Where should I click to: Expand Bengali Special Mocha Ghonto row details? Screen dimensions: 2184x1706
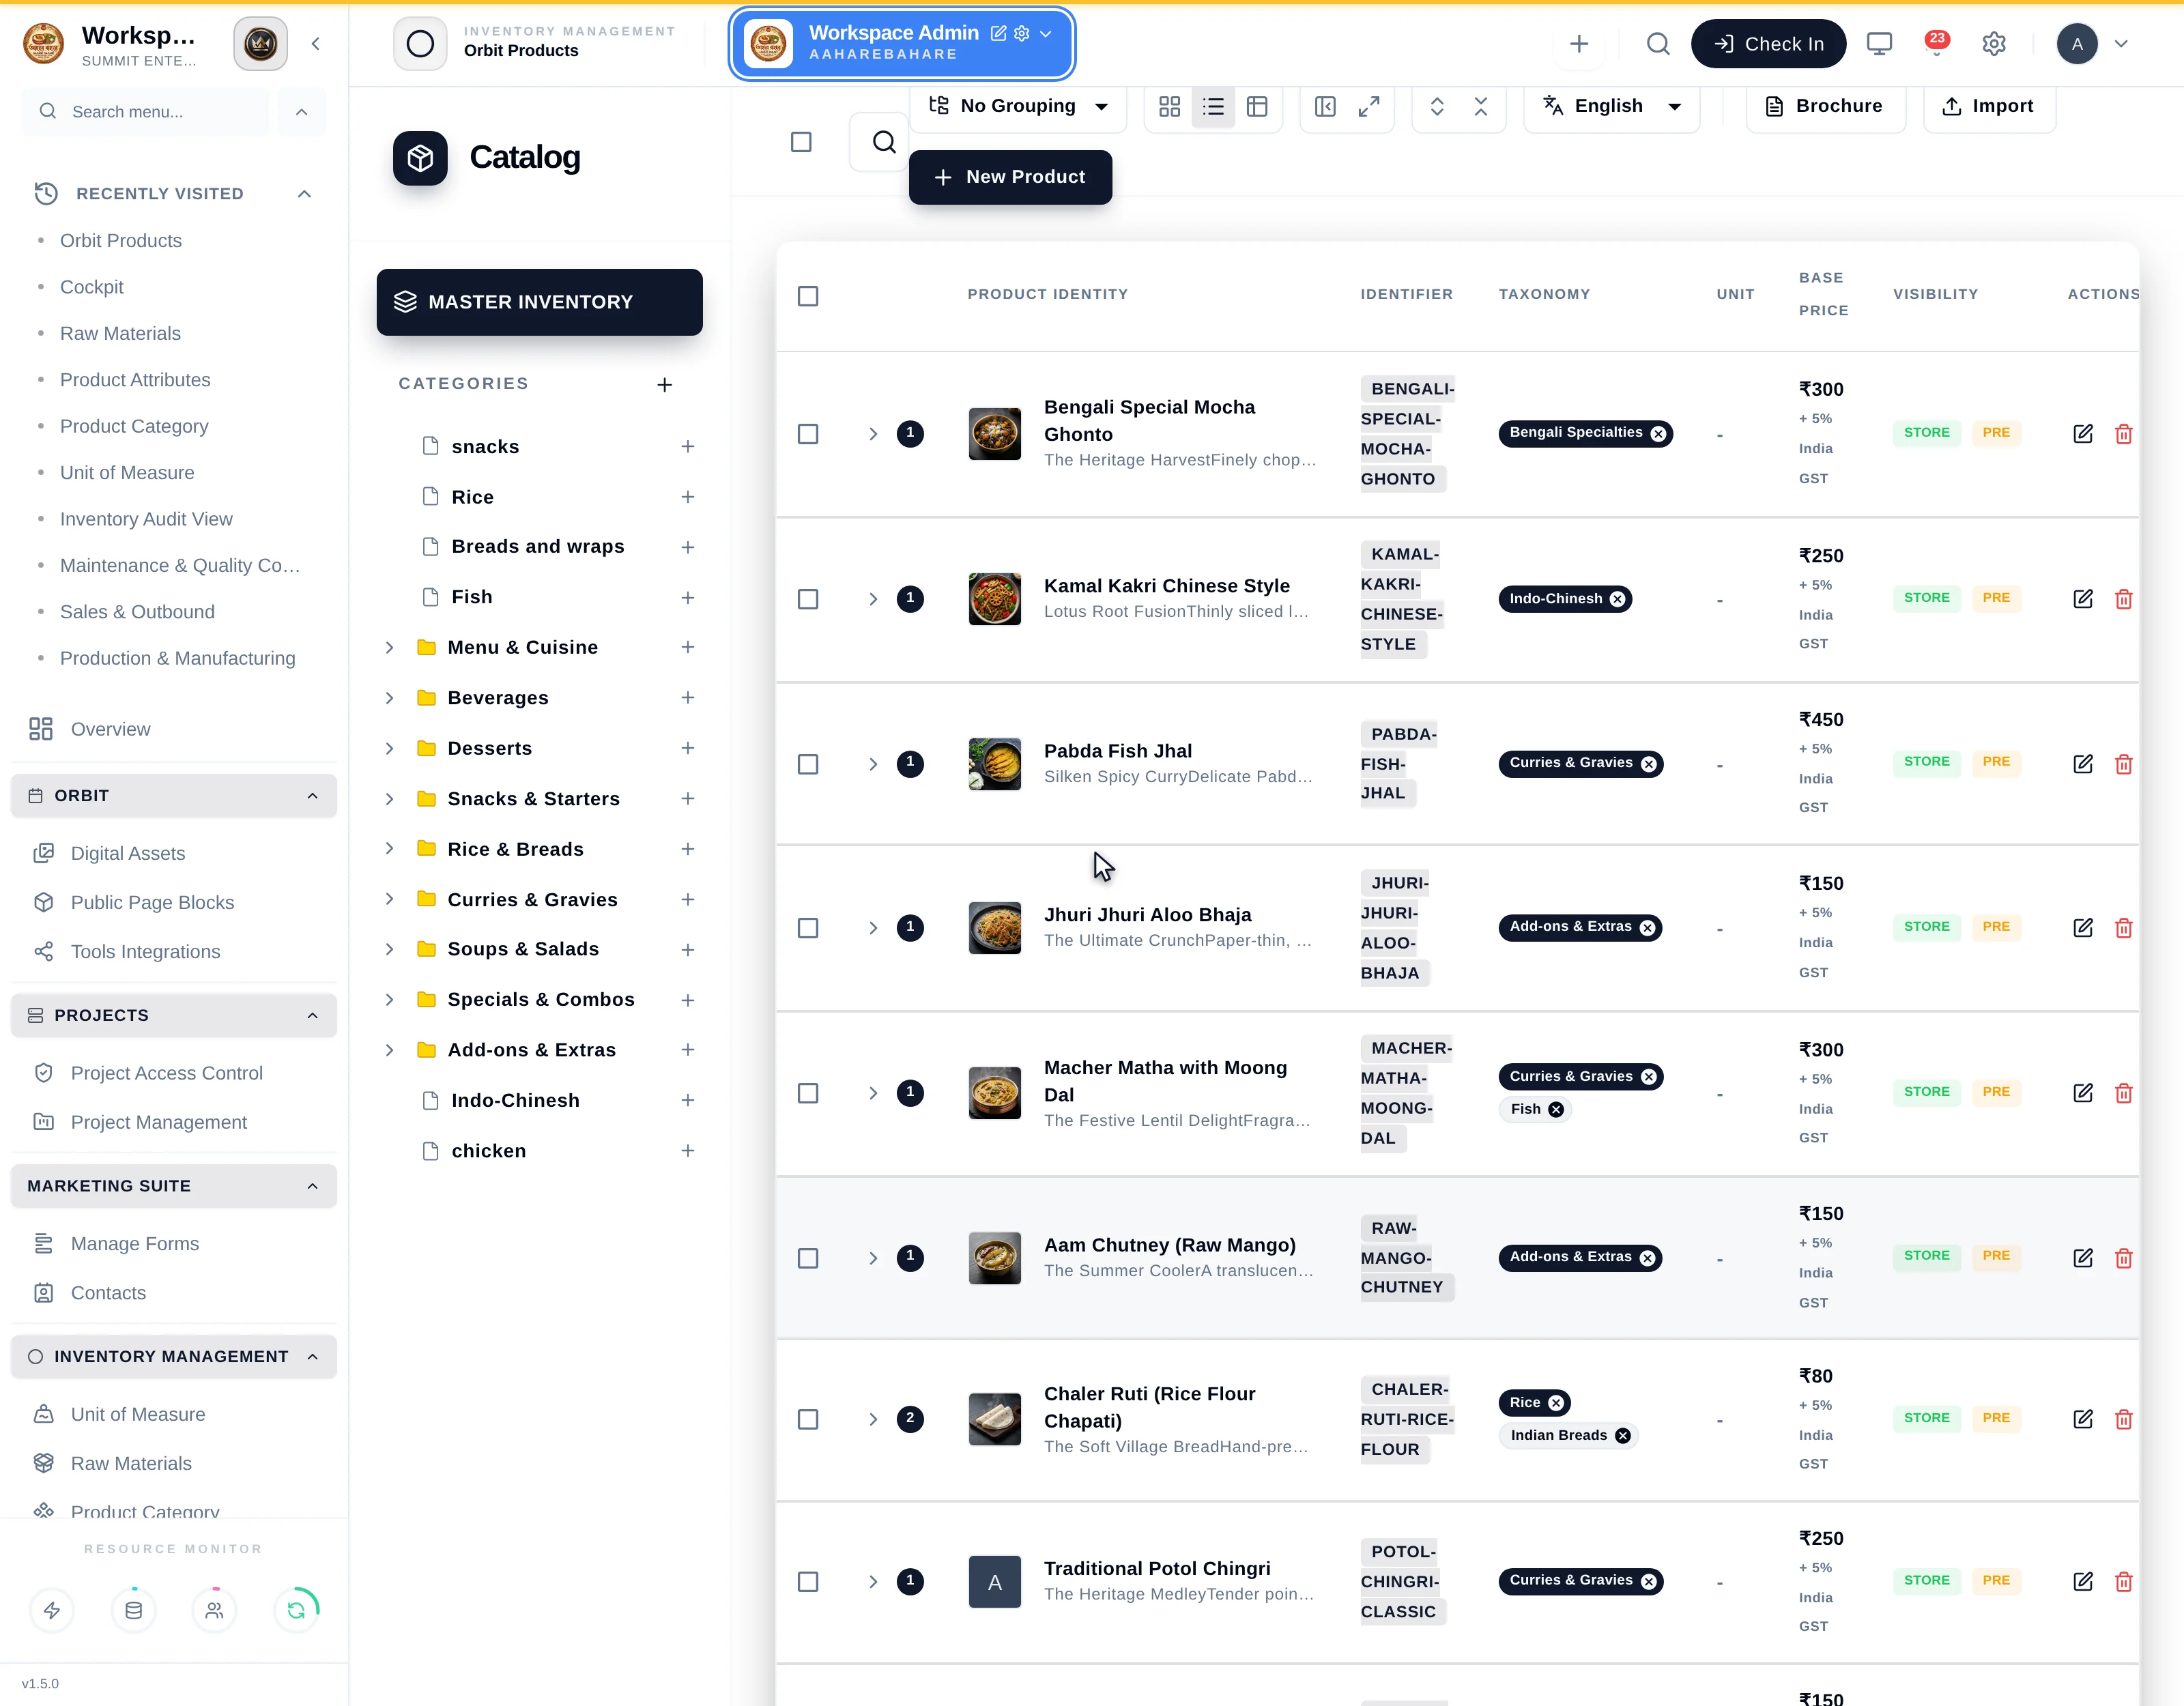pyautogui.click(x=873, y=434)
